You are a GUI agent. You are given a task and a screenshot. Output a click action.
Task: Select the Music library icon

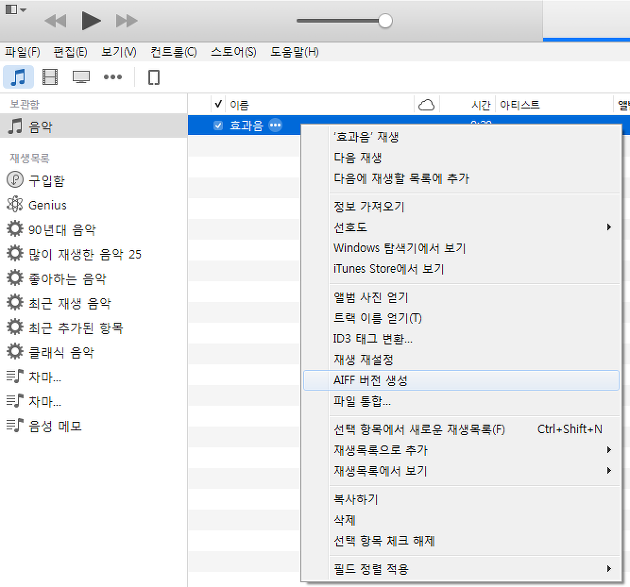tap(18, 77)
